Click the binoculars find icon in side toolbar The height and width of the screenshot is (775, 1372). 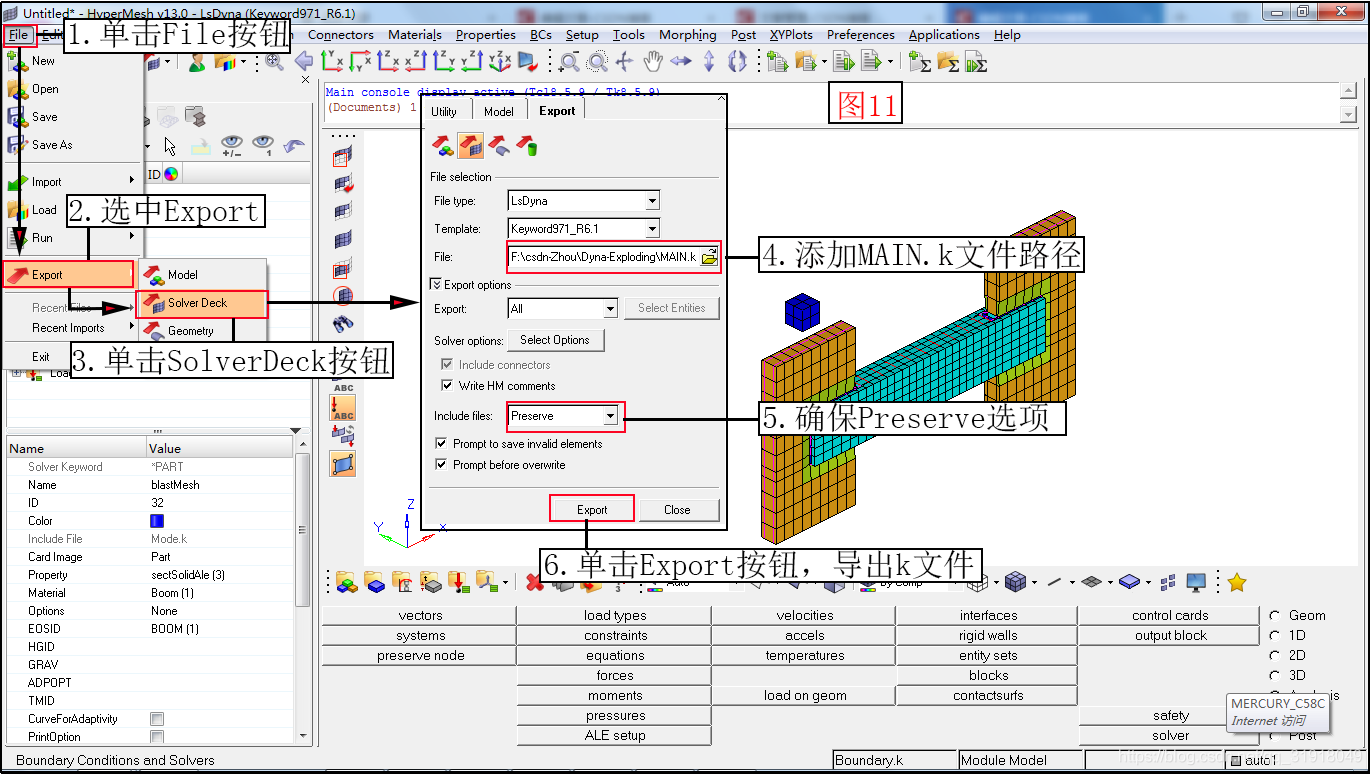343,324
